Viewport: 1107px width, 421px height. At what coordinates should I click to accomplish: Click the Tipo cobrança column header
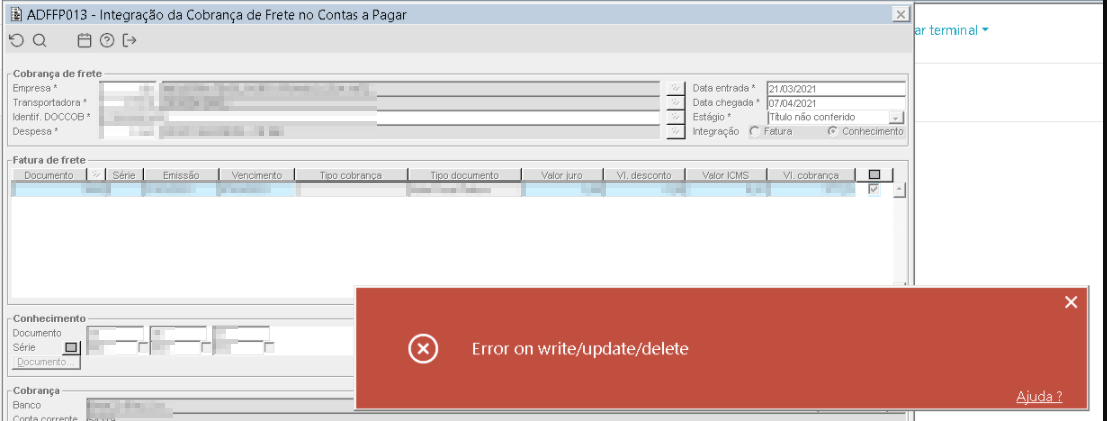(351, 175)
